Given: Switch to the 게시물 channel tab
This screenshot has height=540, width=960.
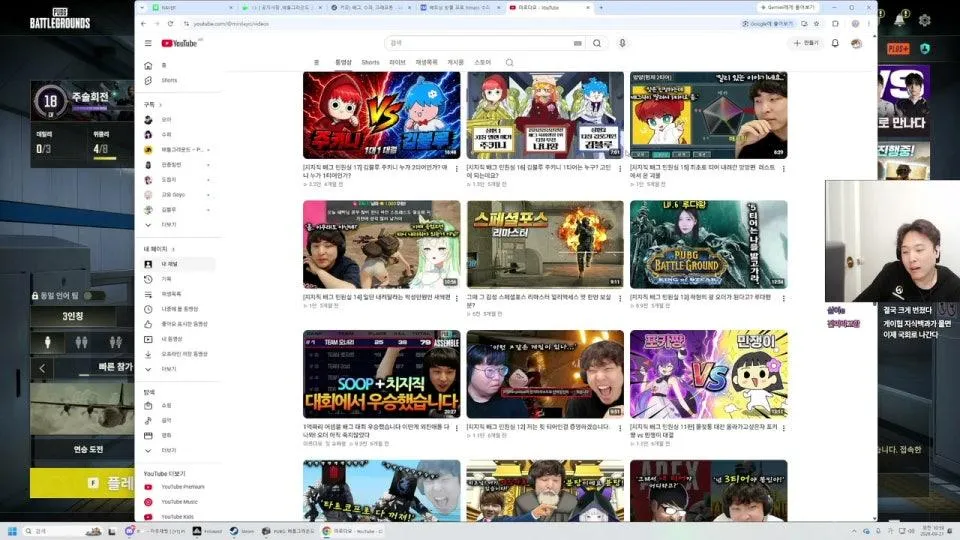Looking at the screenshot, I should (x=456, y=62).
